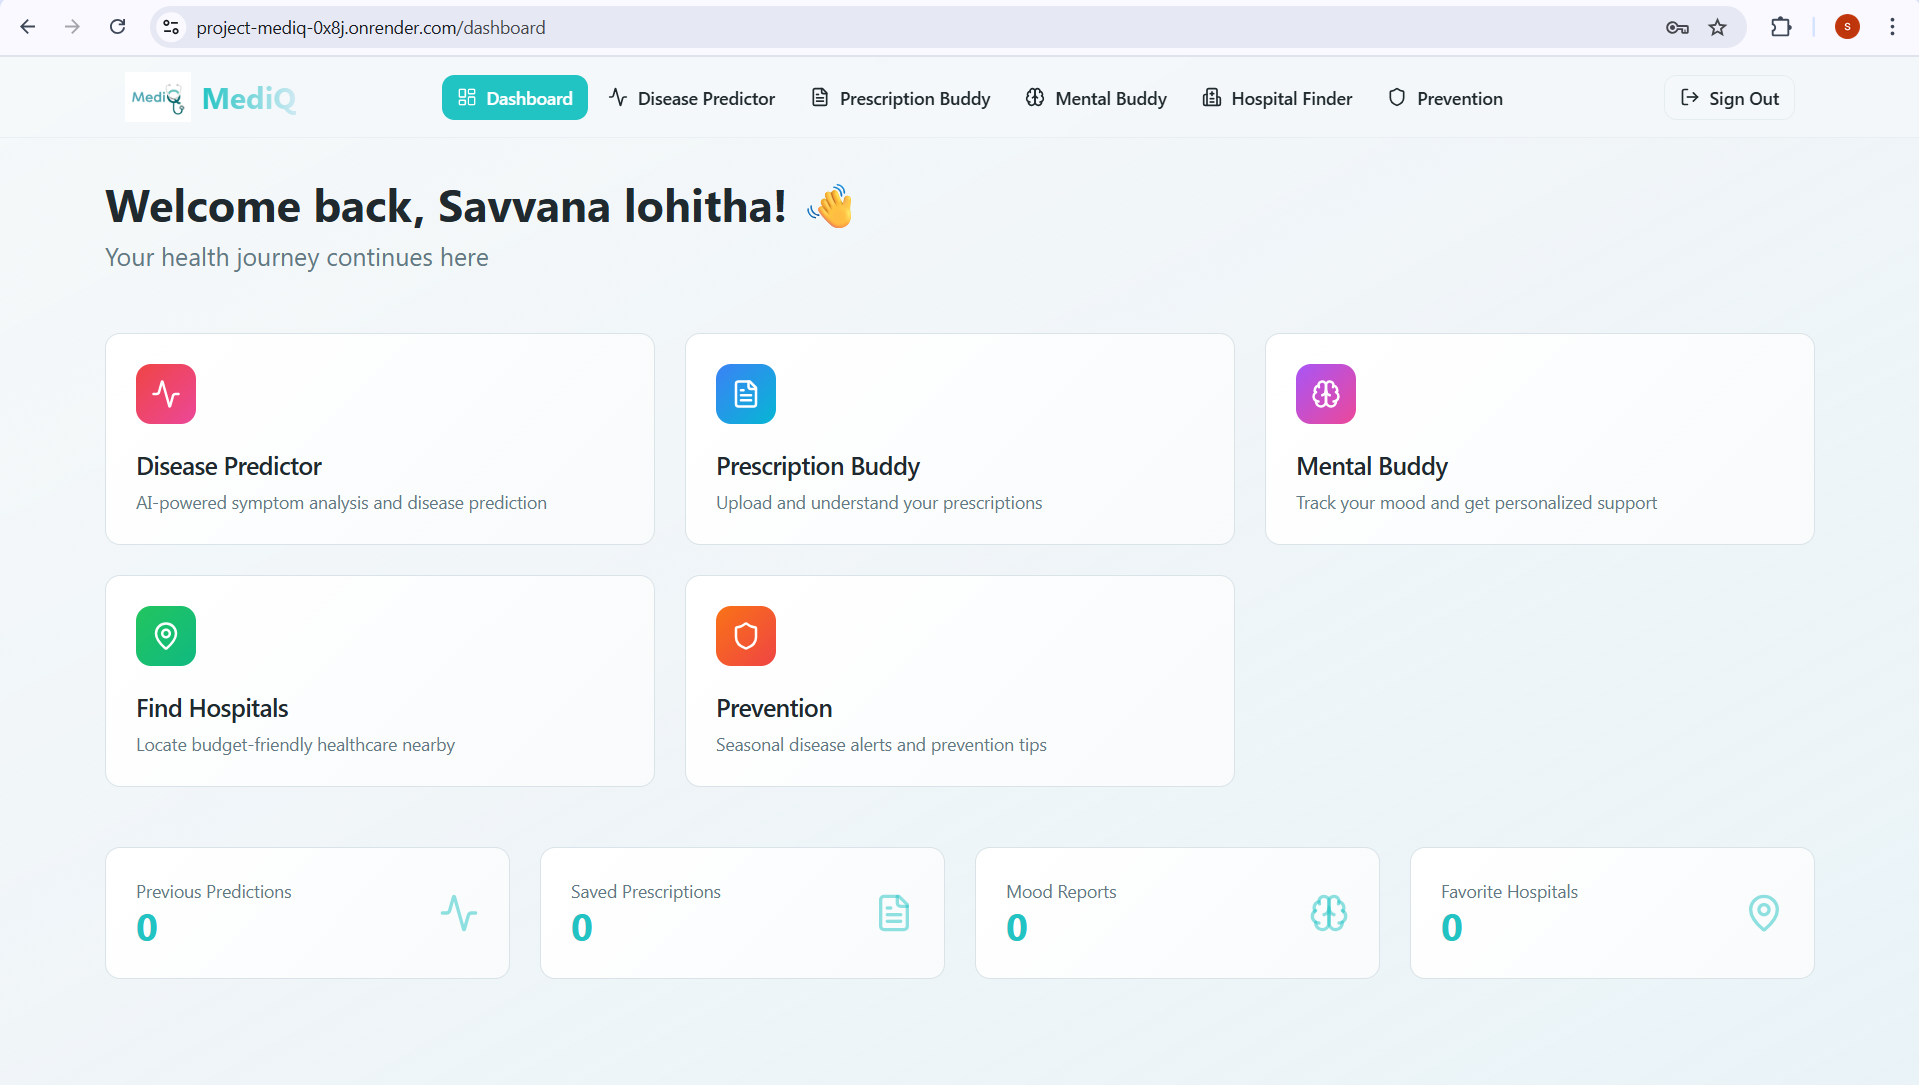Click the Sign Out button
Image resolution: width=1919 pixels, height=1085 pixels.
point(1728,97)
